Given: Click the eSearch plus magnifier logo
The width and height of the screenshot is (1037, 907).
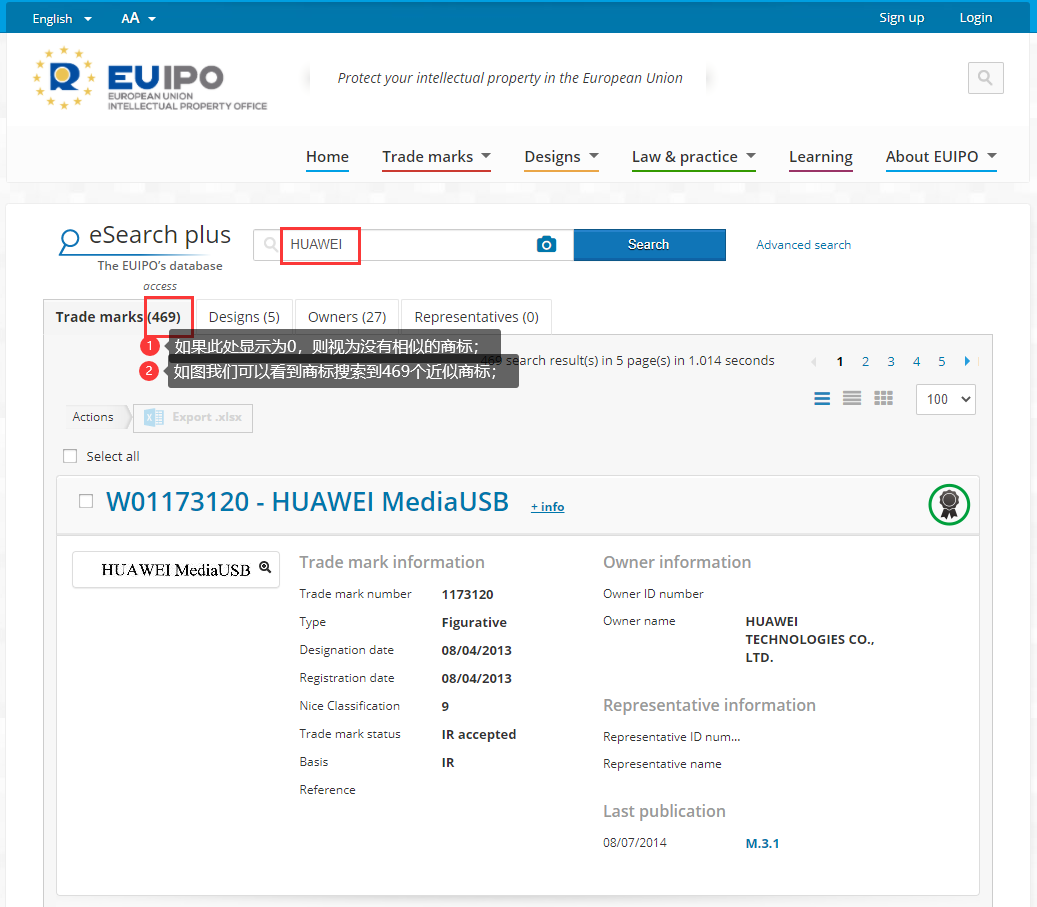Looking at the screenshot, I should pyautogui.click(x=69, y=242).
